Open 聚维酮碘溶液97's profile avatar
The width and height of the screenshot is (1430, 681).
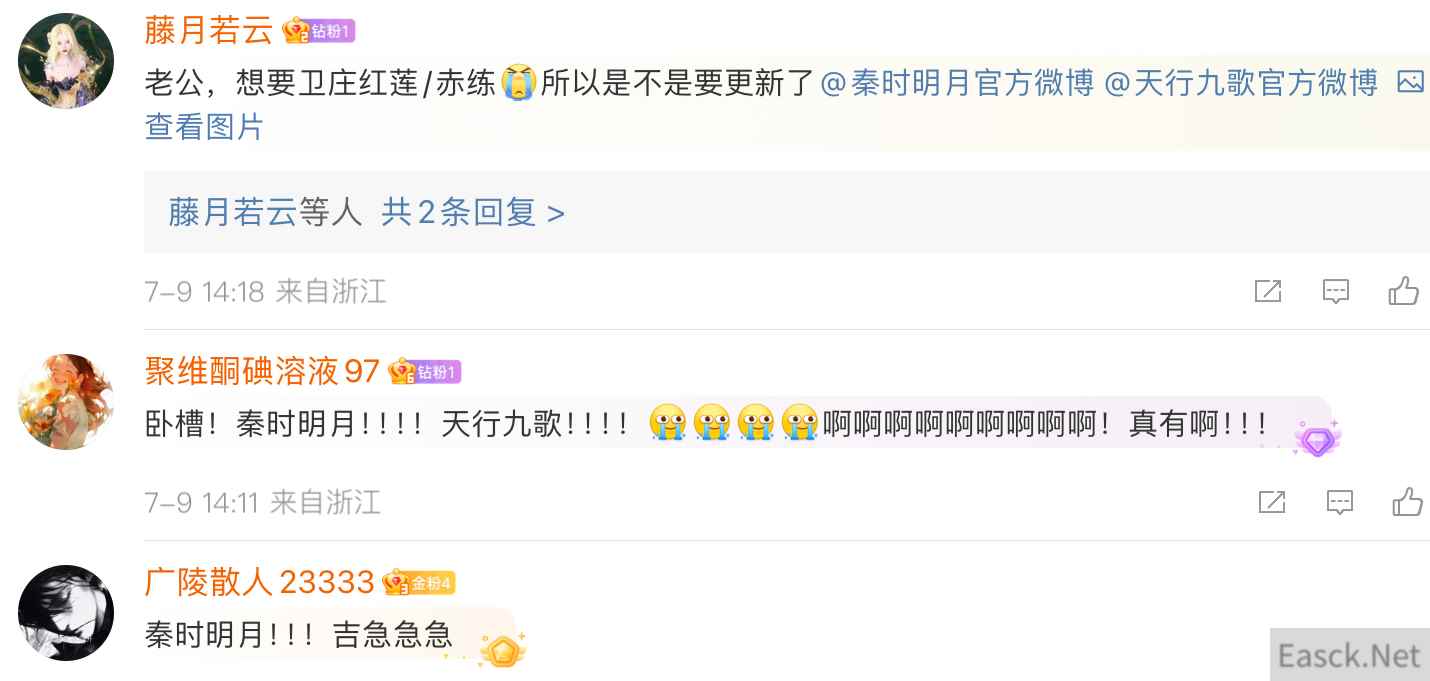(66, 401)
